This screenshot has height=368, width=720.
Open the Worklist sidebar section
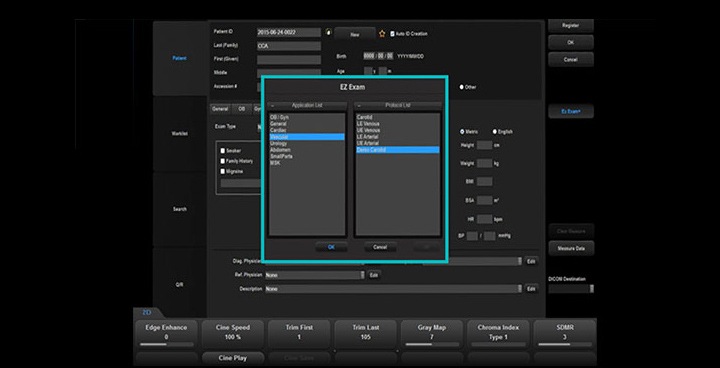pyautogui.click(x=180, y=134)
